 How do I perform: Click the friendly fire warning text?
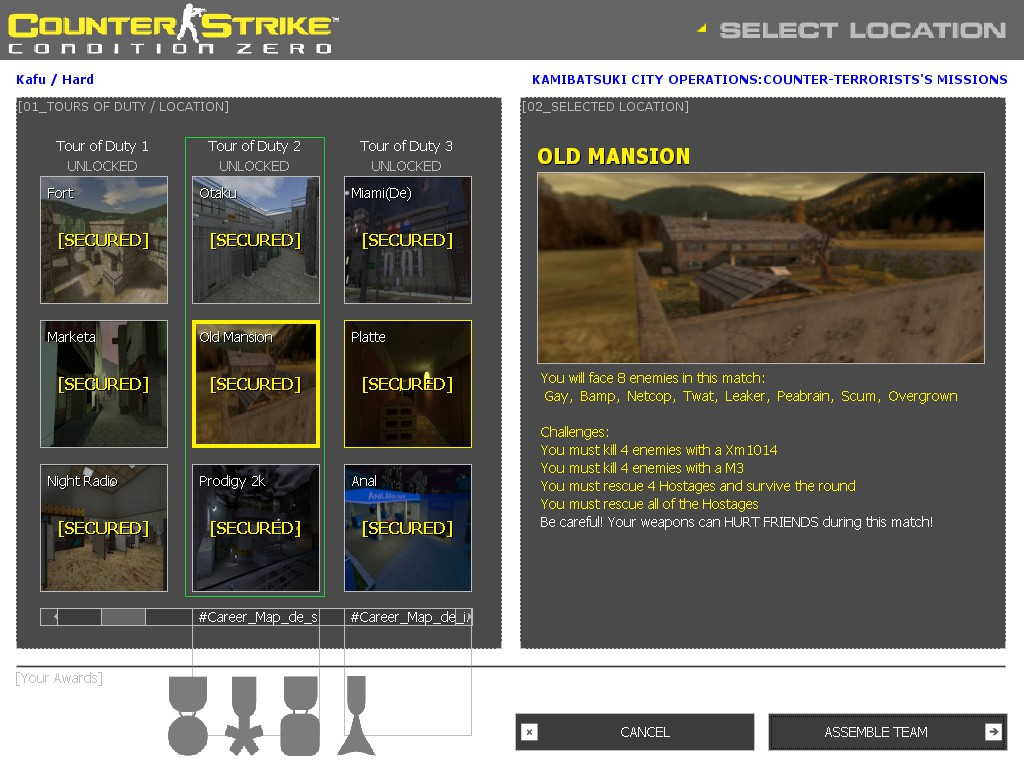coord(737,522)
